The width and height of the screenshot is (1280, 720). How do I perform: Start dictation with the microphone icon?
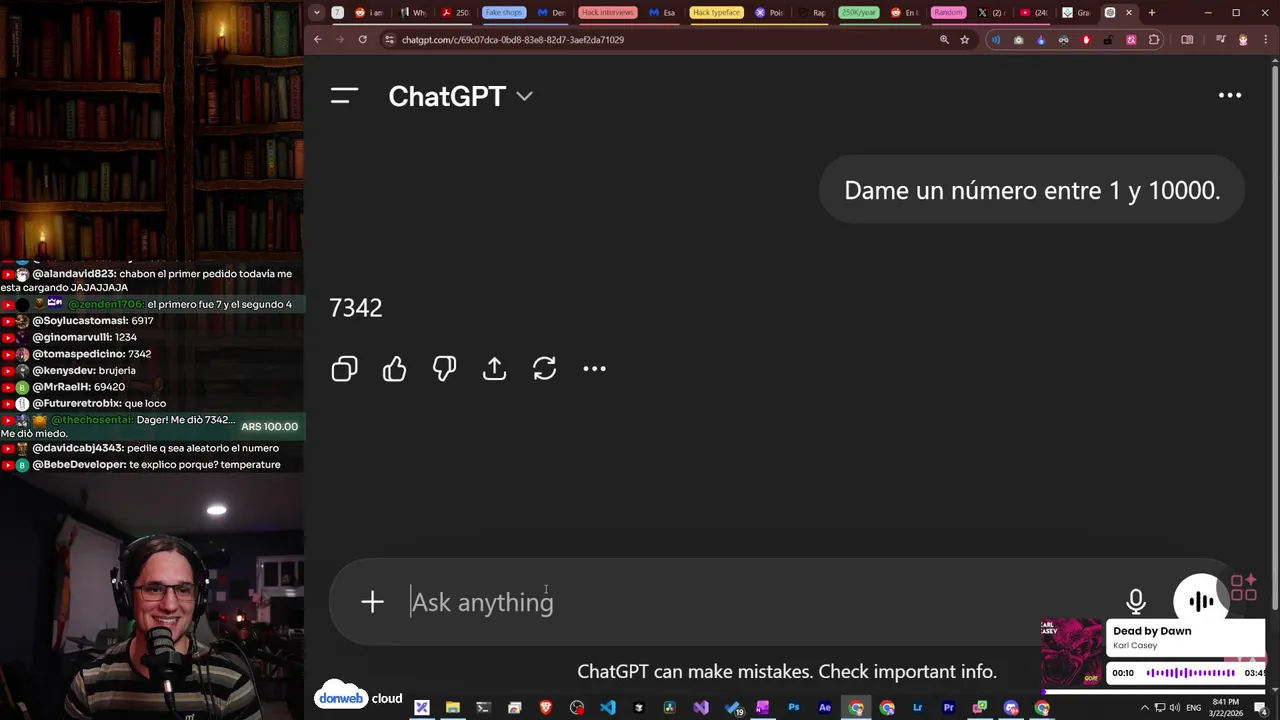pyautogui.click(x=1136, y=602)
